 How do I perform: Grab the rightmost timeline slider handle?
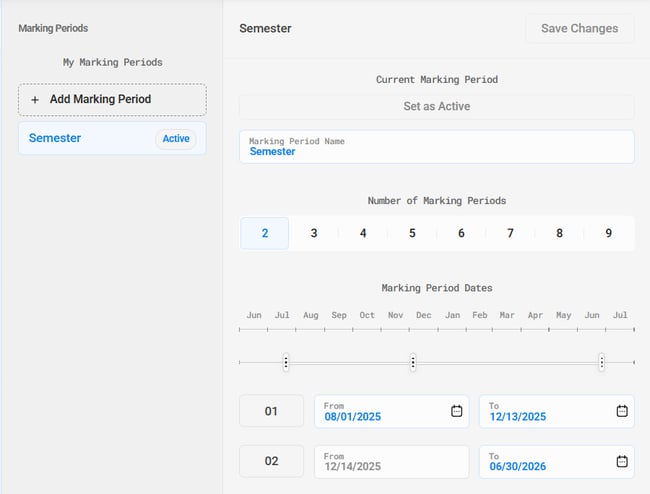coord(601,362)
